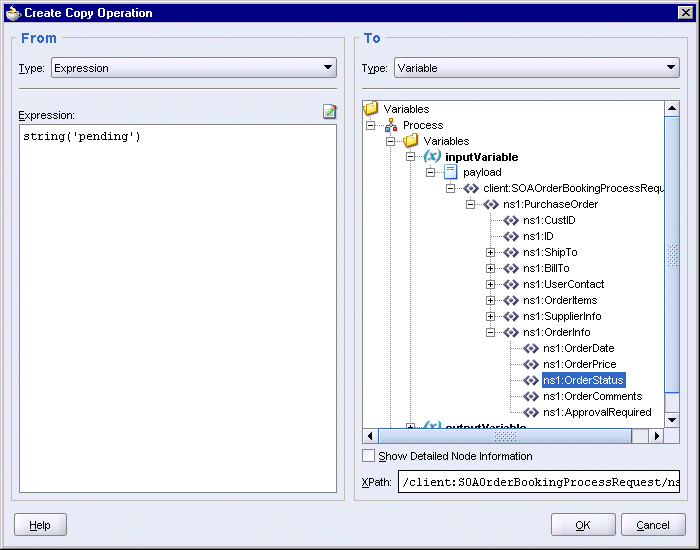700x550 pixels.
Task: Expand the ns1:OrderItems node
Action: pos(491,301)
